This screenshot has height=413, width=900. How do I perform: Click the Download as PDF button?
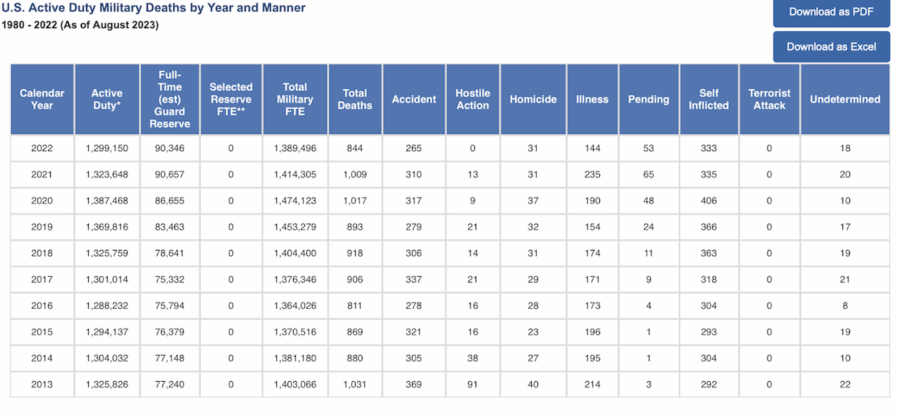pos(831,13)
